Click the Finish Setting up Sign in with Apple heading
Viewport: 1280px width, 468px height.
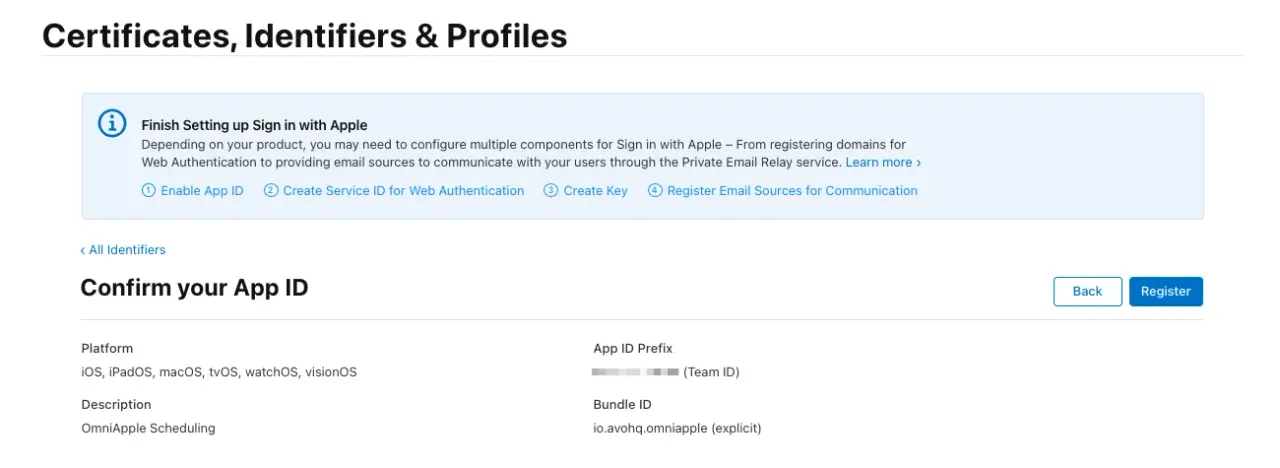[x=254, y=125]
